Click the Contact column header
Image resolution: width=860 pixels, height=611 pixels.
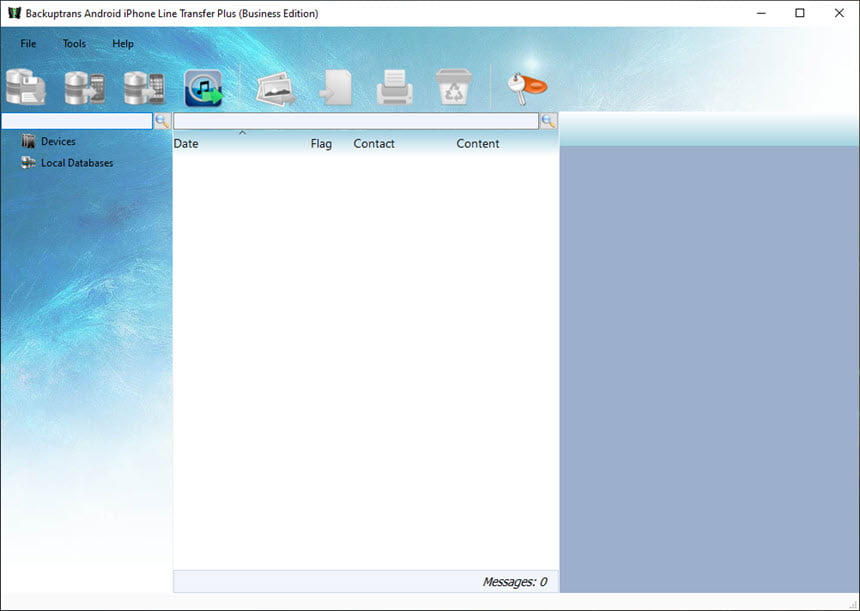(x=374, y=144)
